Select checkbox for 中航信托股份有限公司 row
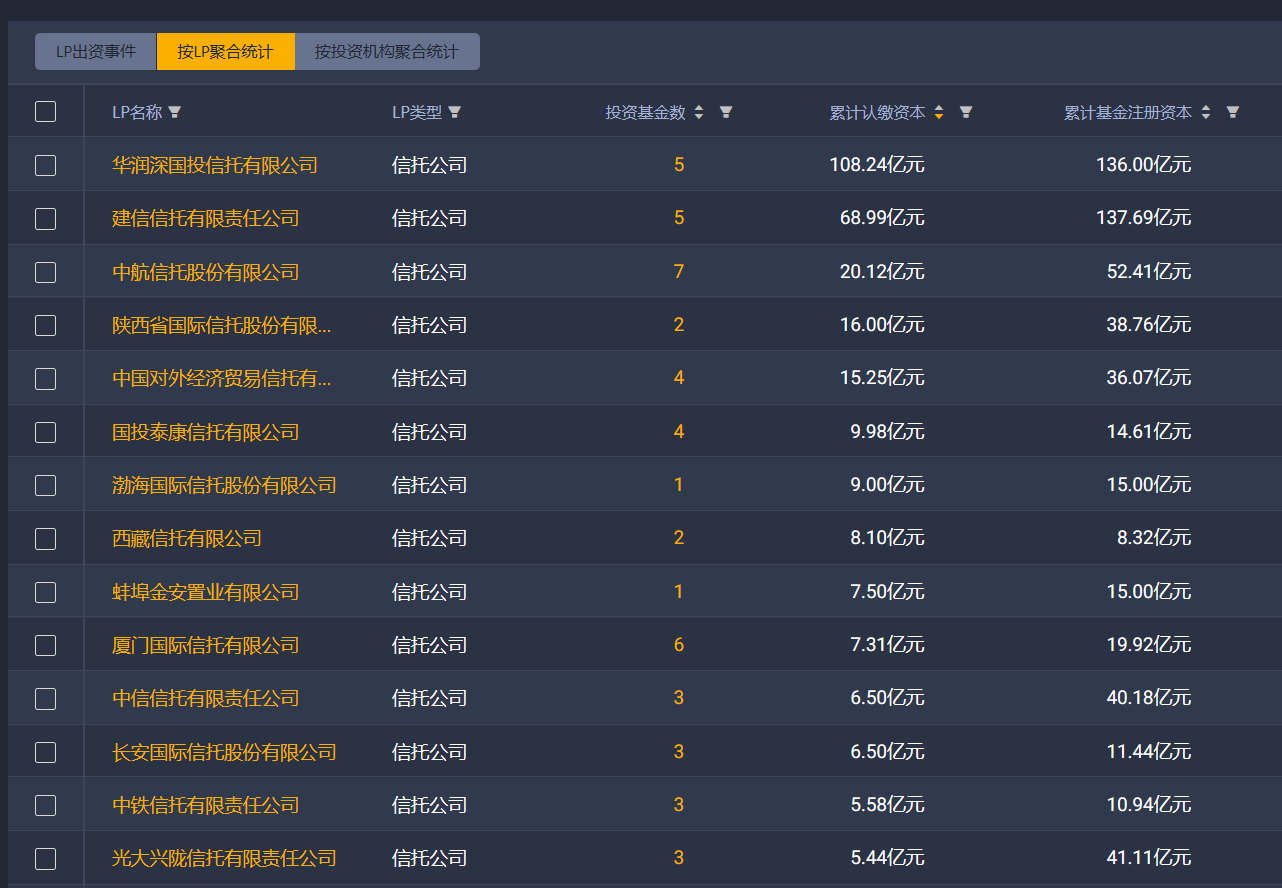The image size is (1282, 888). tap(45, 272)
